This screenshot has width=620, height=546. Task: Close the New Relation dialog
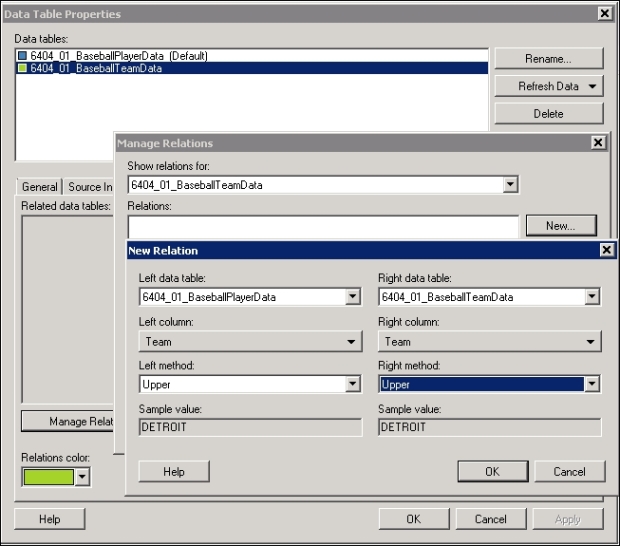tap(606, 250)
